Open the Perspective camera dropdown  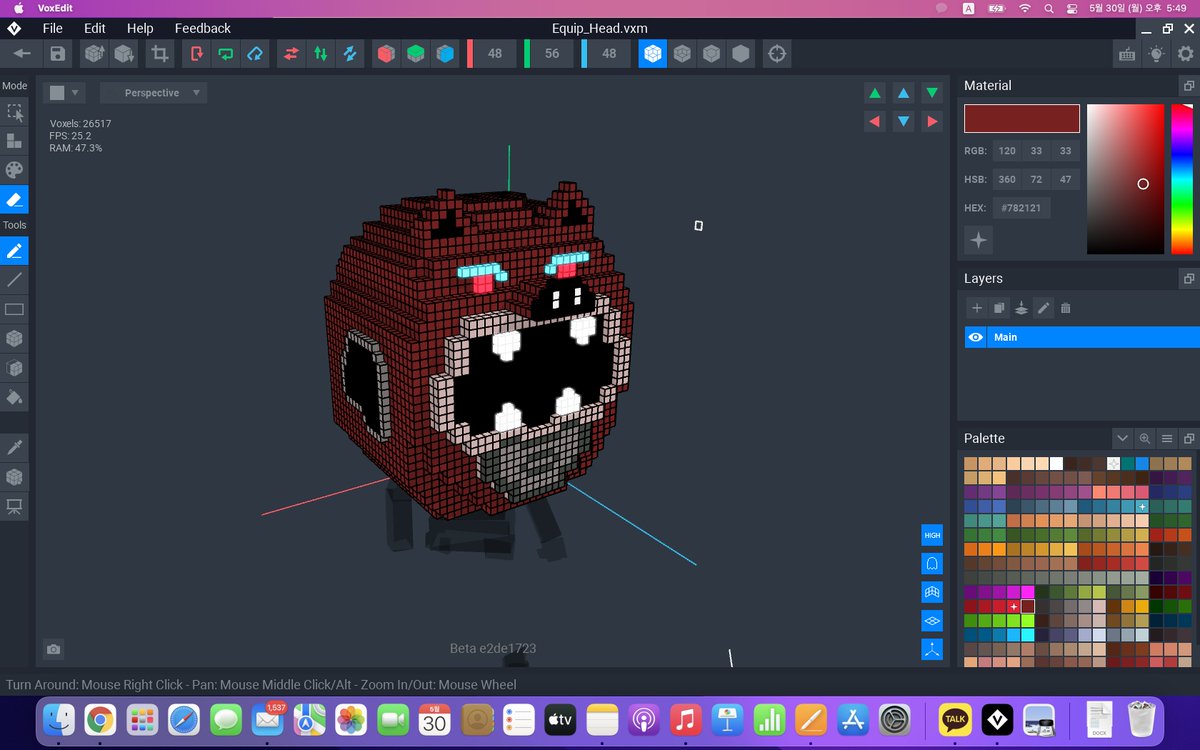pos(153,93)
